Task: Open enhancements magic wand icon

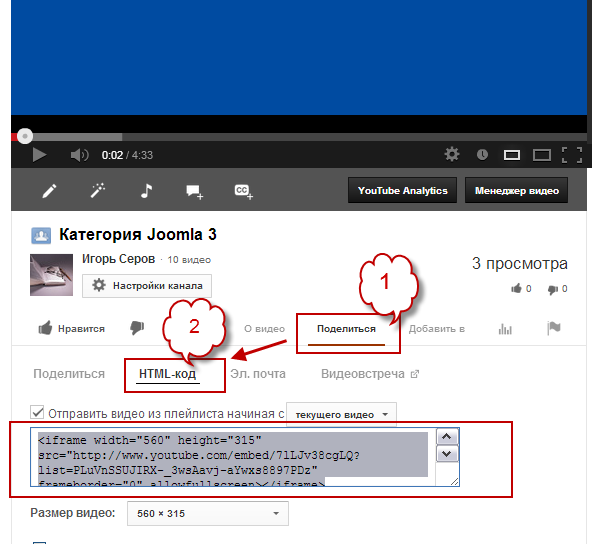Action: point(98,190)
